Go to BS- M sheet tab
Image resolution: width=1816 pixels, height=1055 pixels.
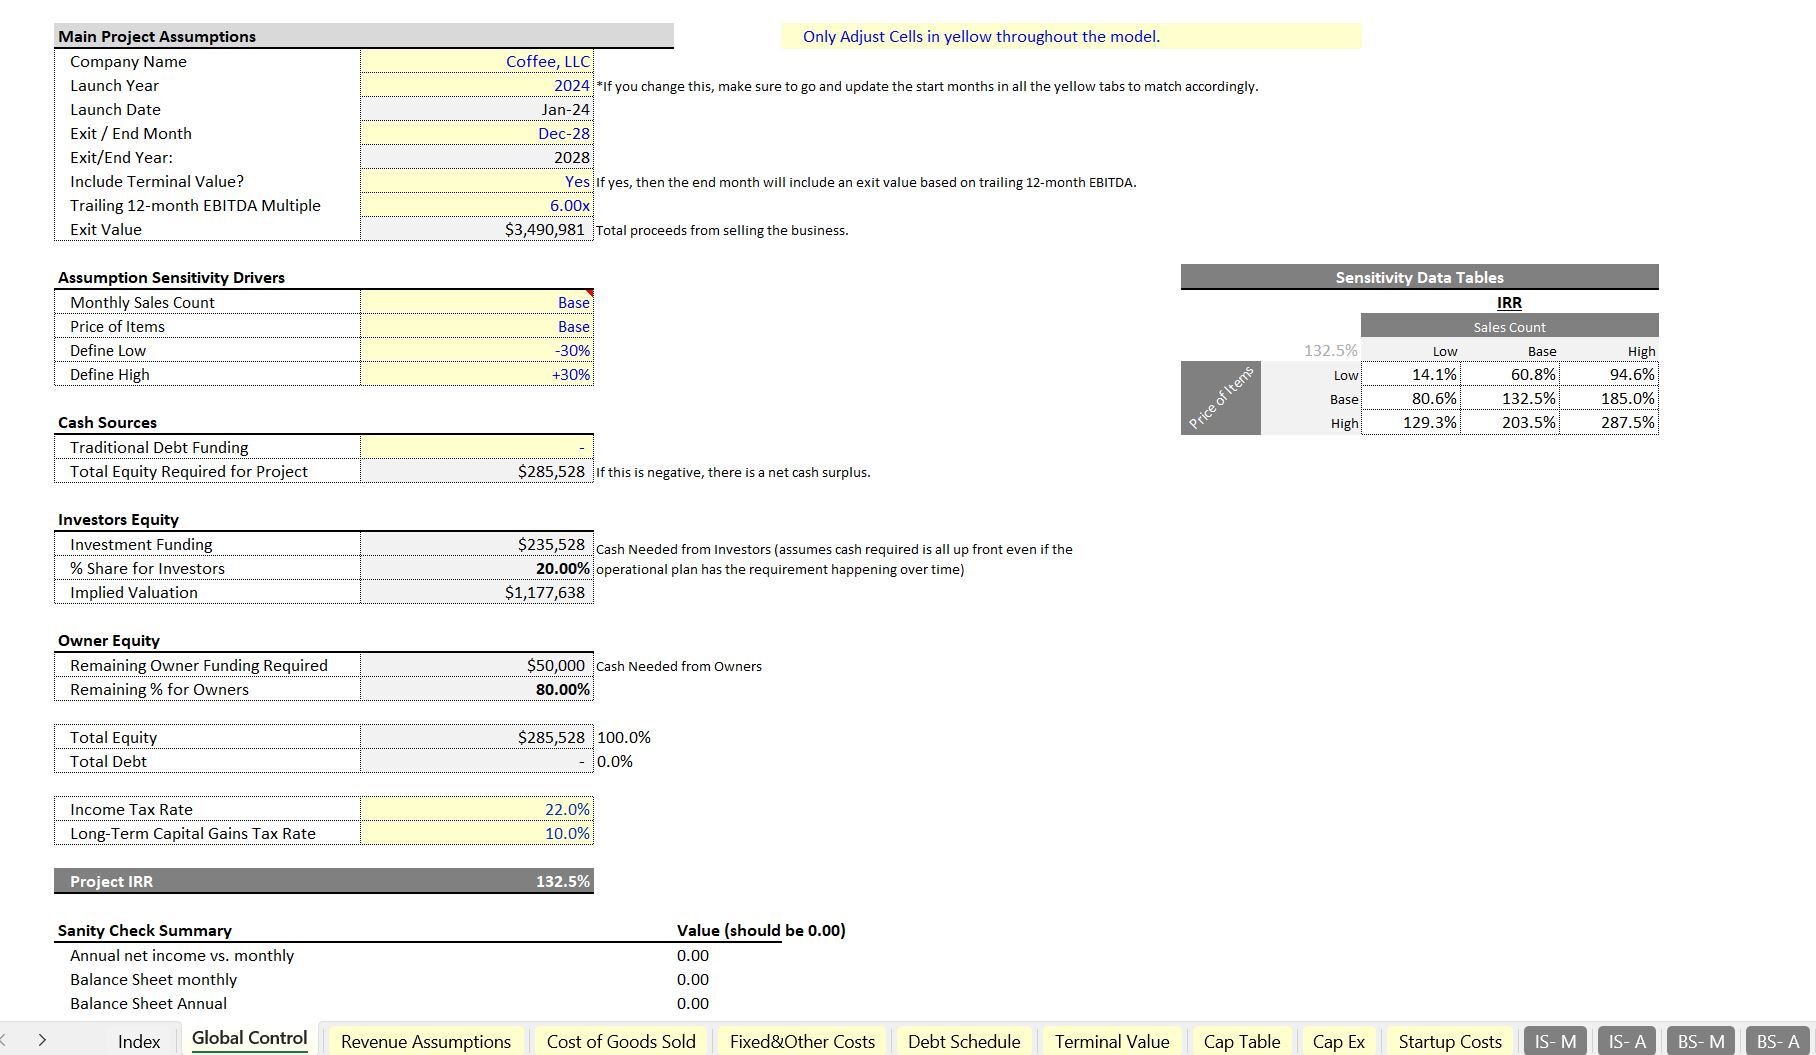(1701, 1041)
